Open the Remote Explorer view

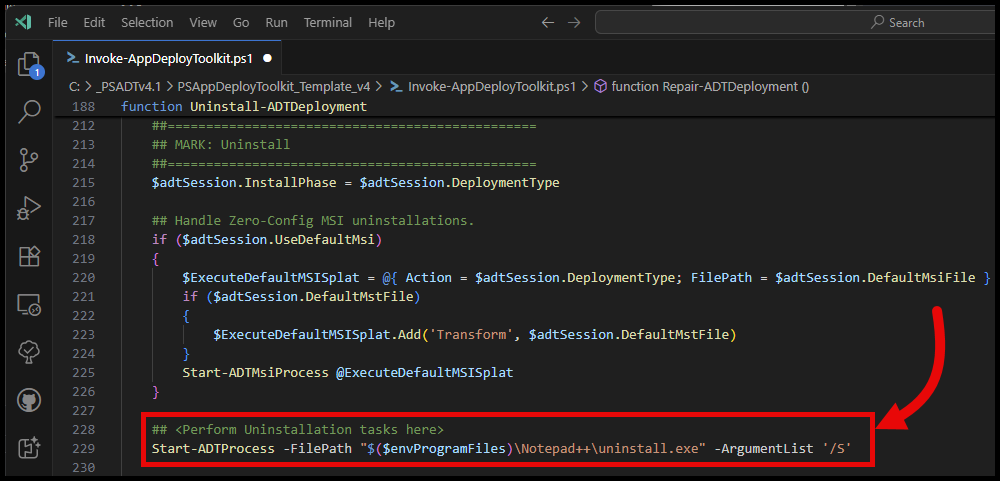pyautogui.click(x=28, y=305)
